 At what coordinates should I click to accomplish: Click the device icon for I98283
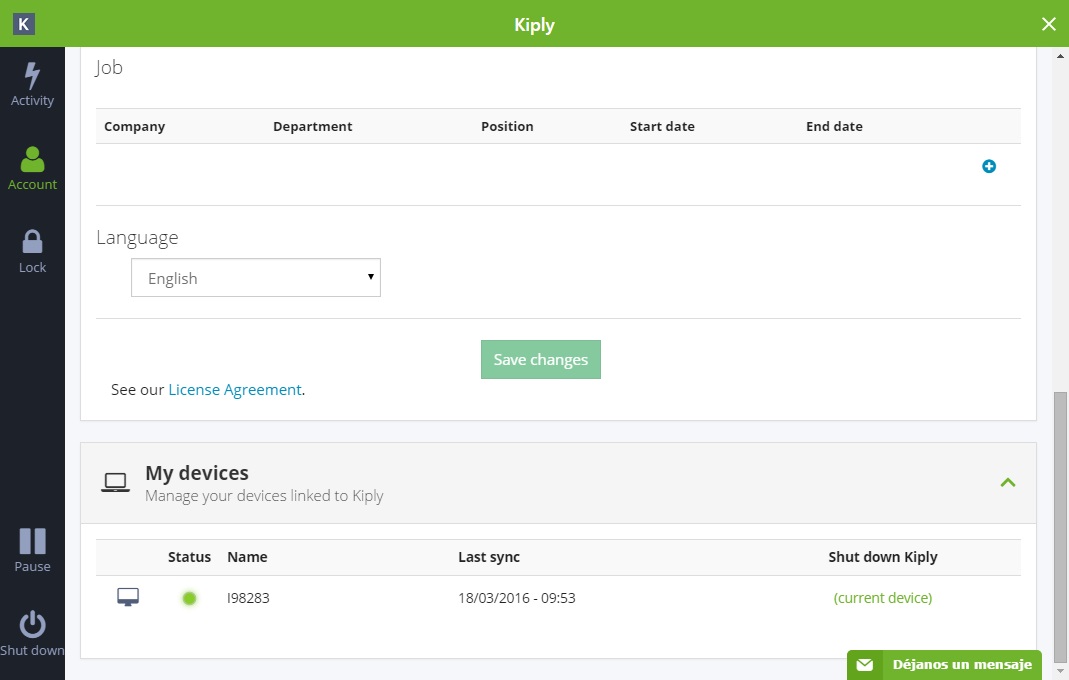coord(128,597)
